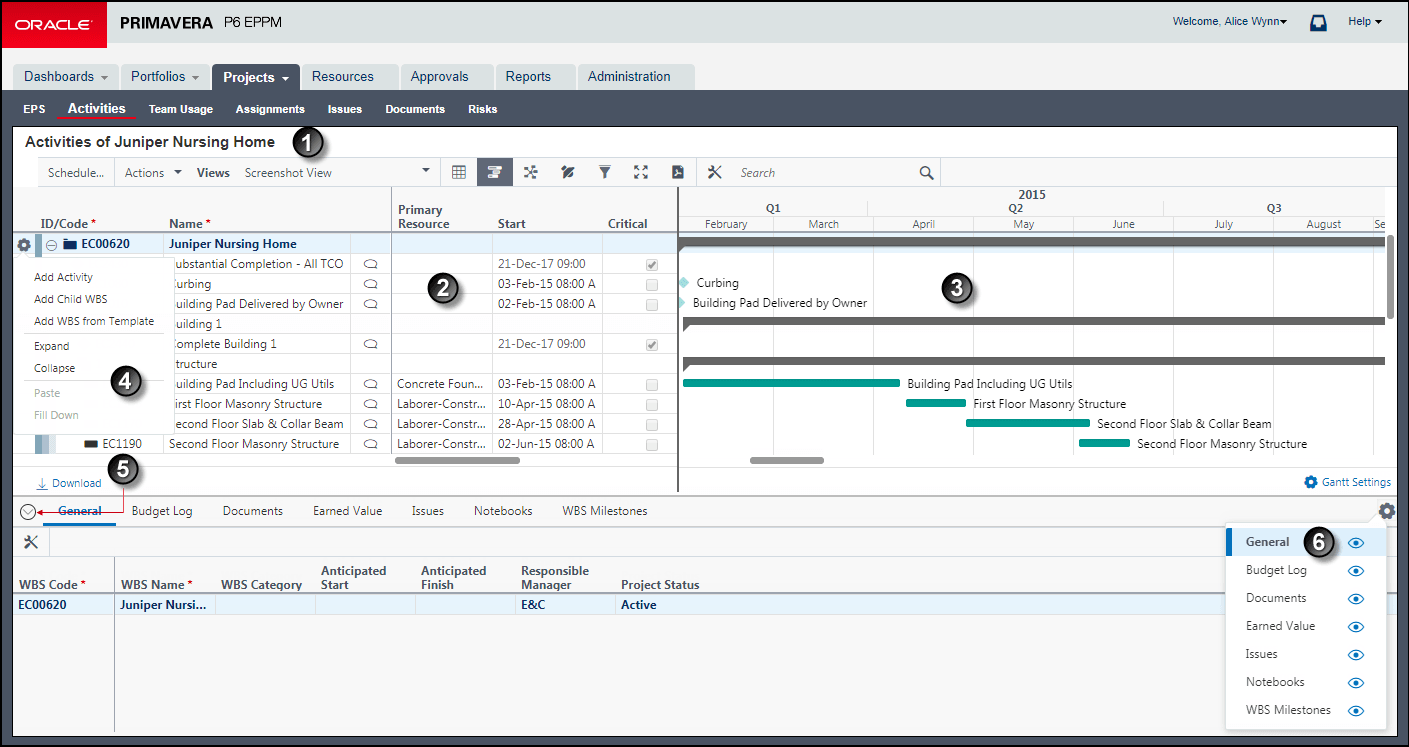Click the detail panel settings gear icon

tap(1386, 511)
